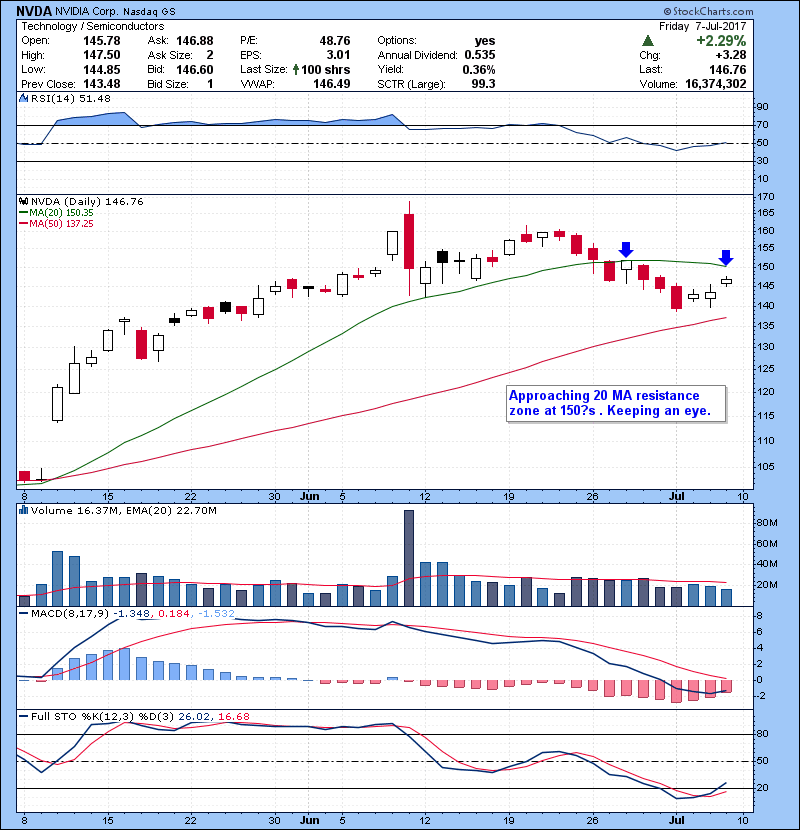Click the +2.29% percent change
Image resolution: width=800 pixels, height=830 pixels.
point(721,41)
